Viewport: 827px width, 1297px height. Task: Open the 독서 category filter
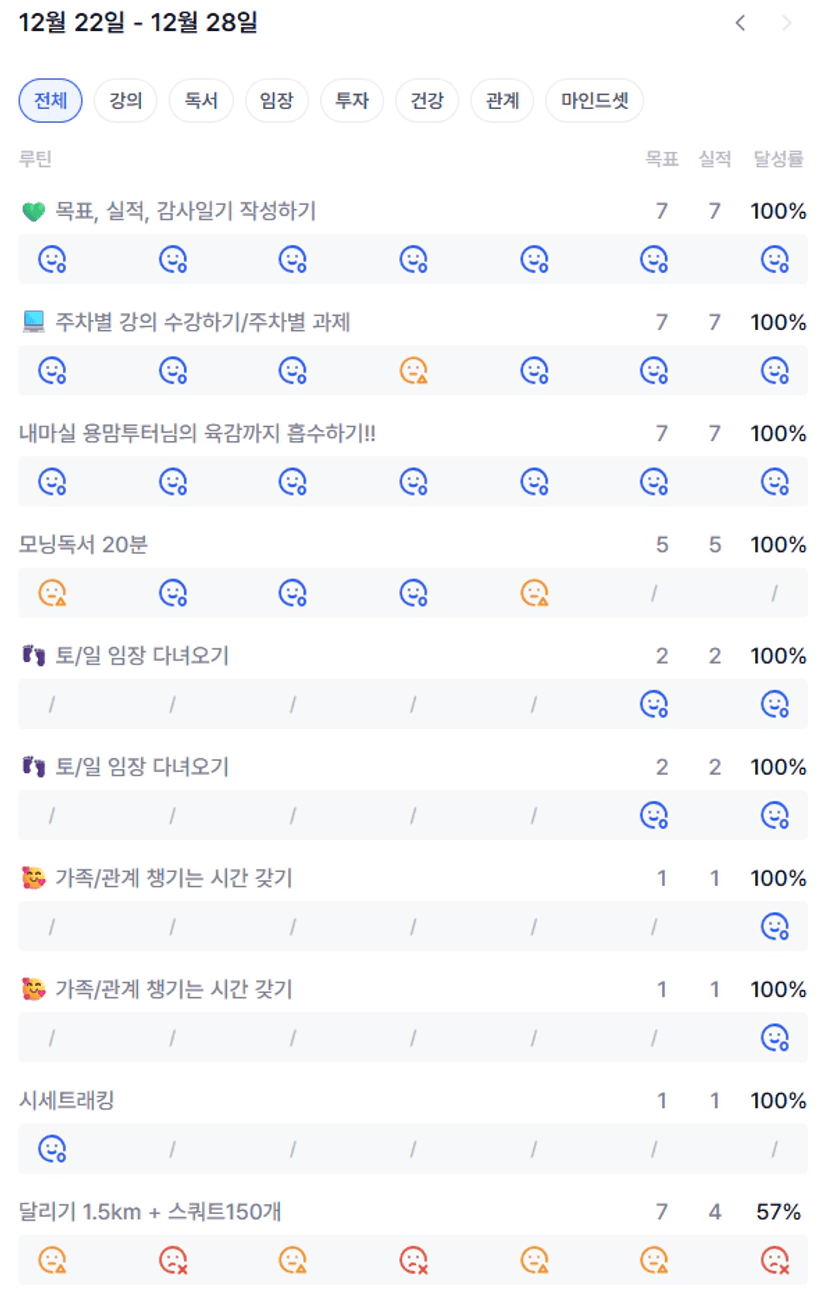(x=201, y=101)
